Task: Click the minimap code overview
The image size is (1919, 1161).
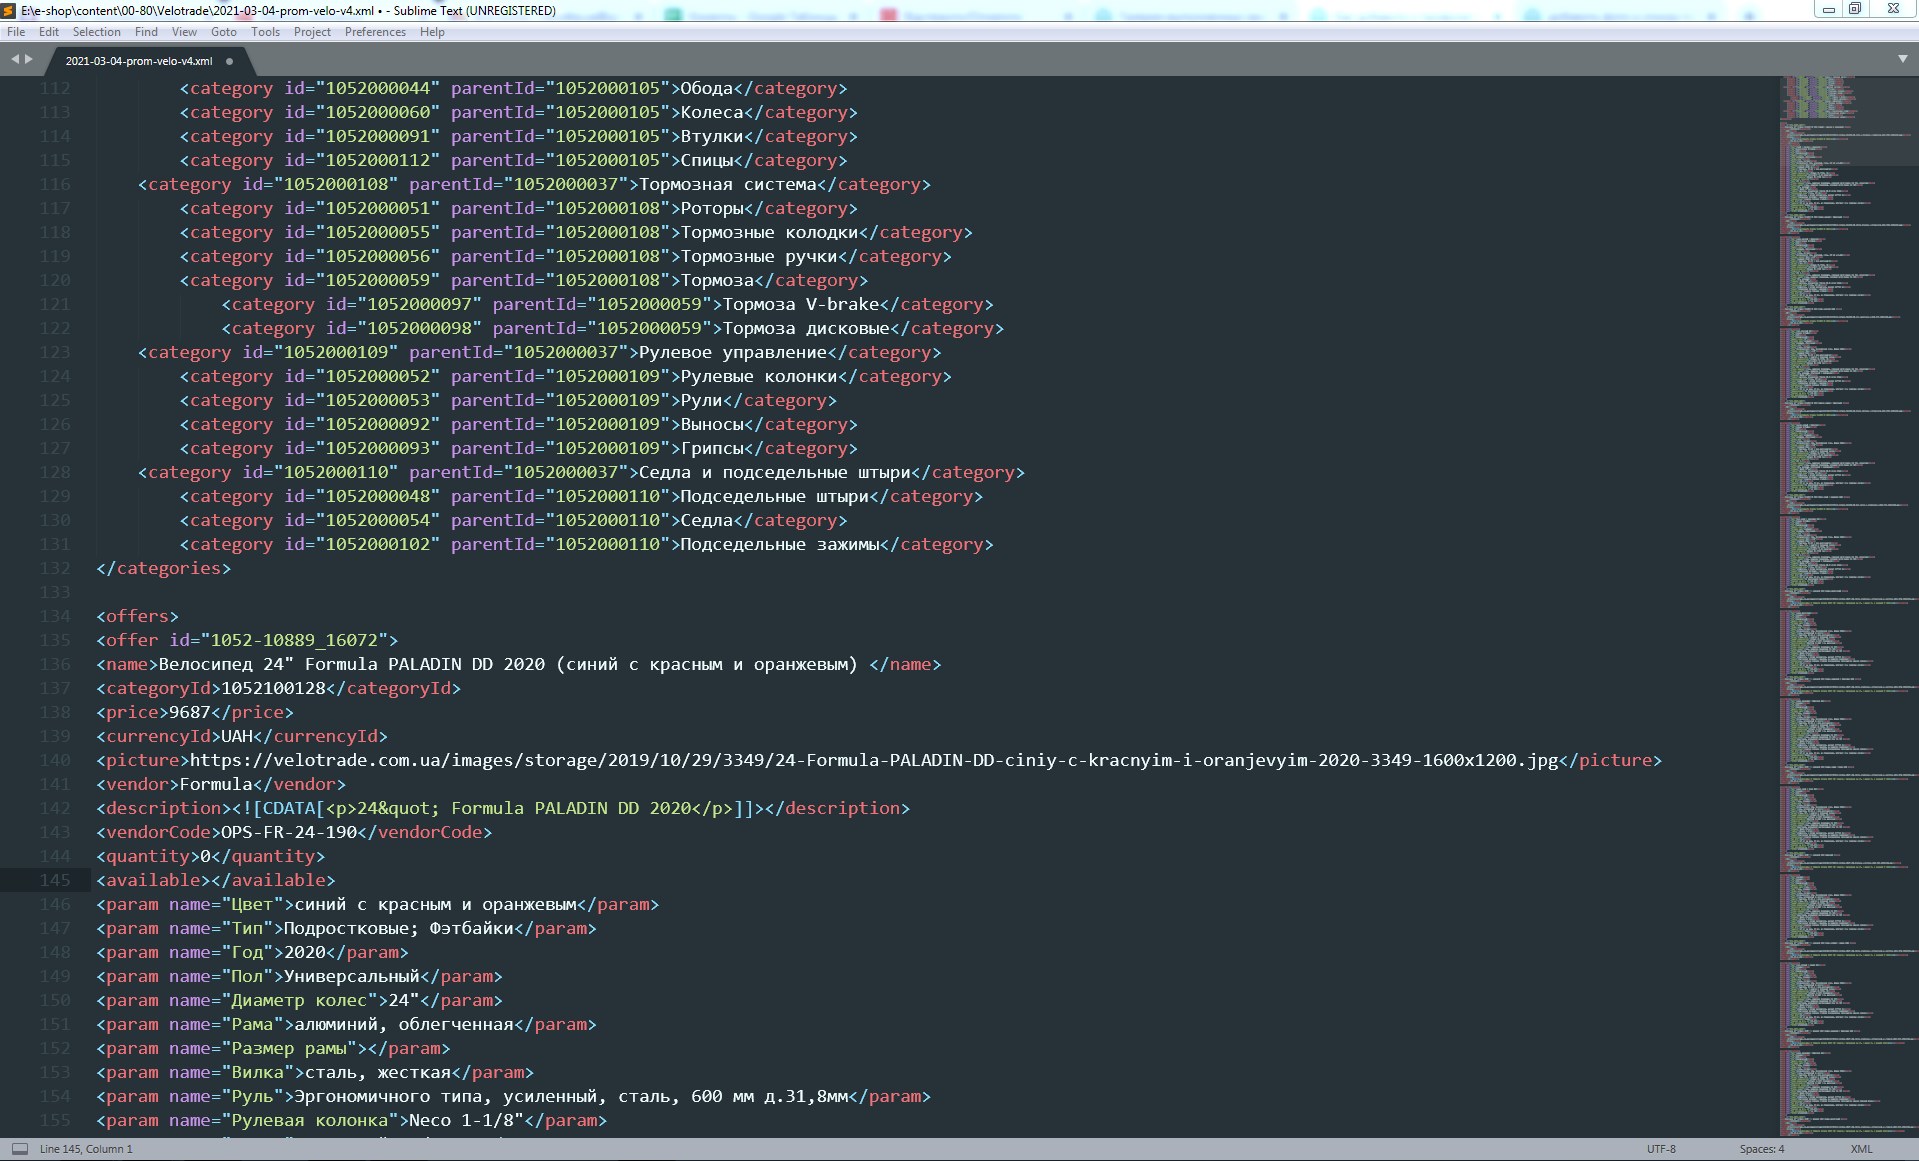Action: click(x=1848, y=606)
